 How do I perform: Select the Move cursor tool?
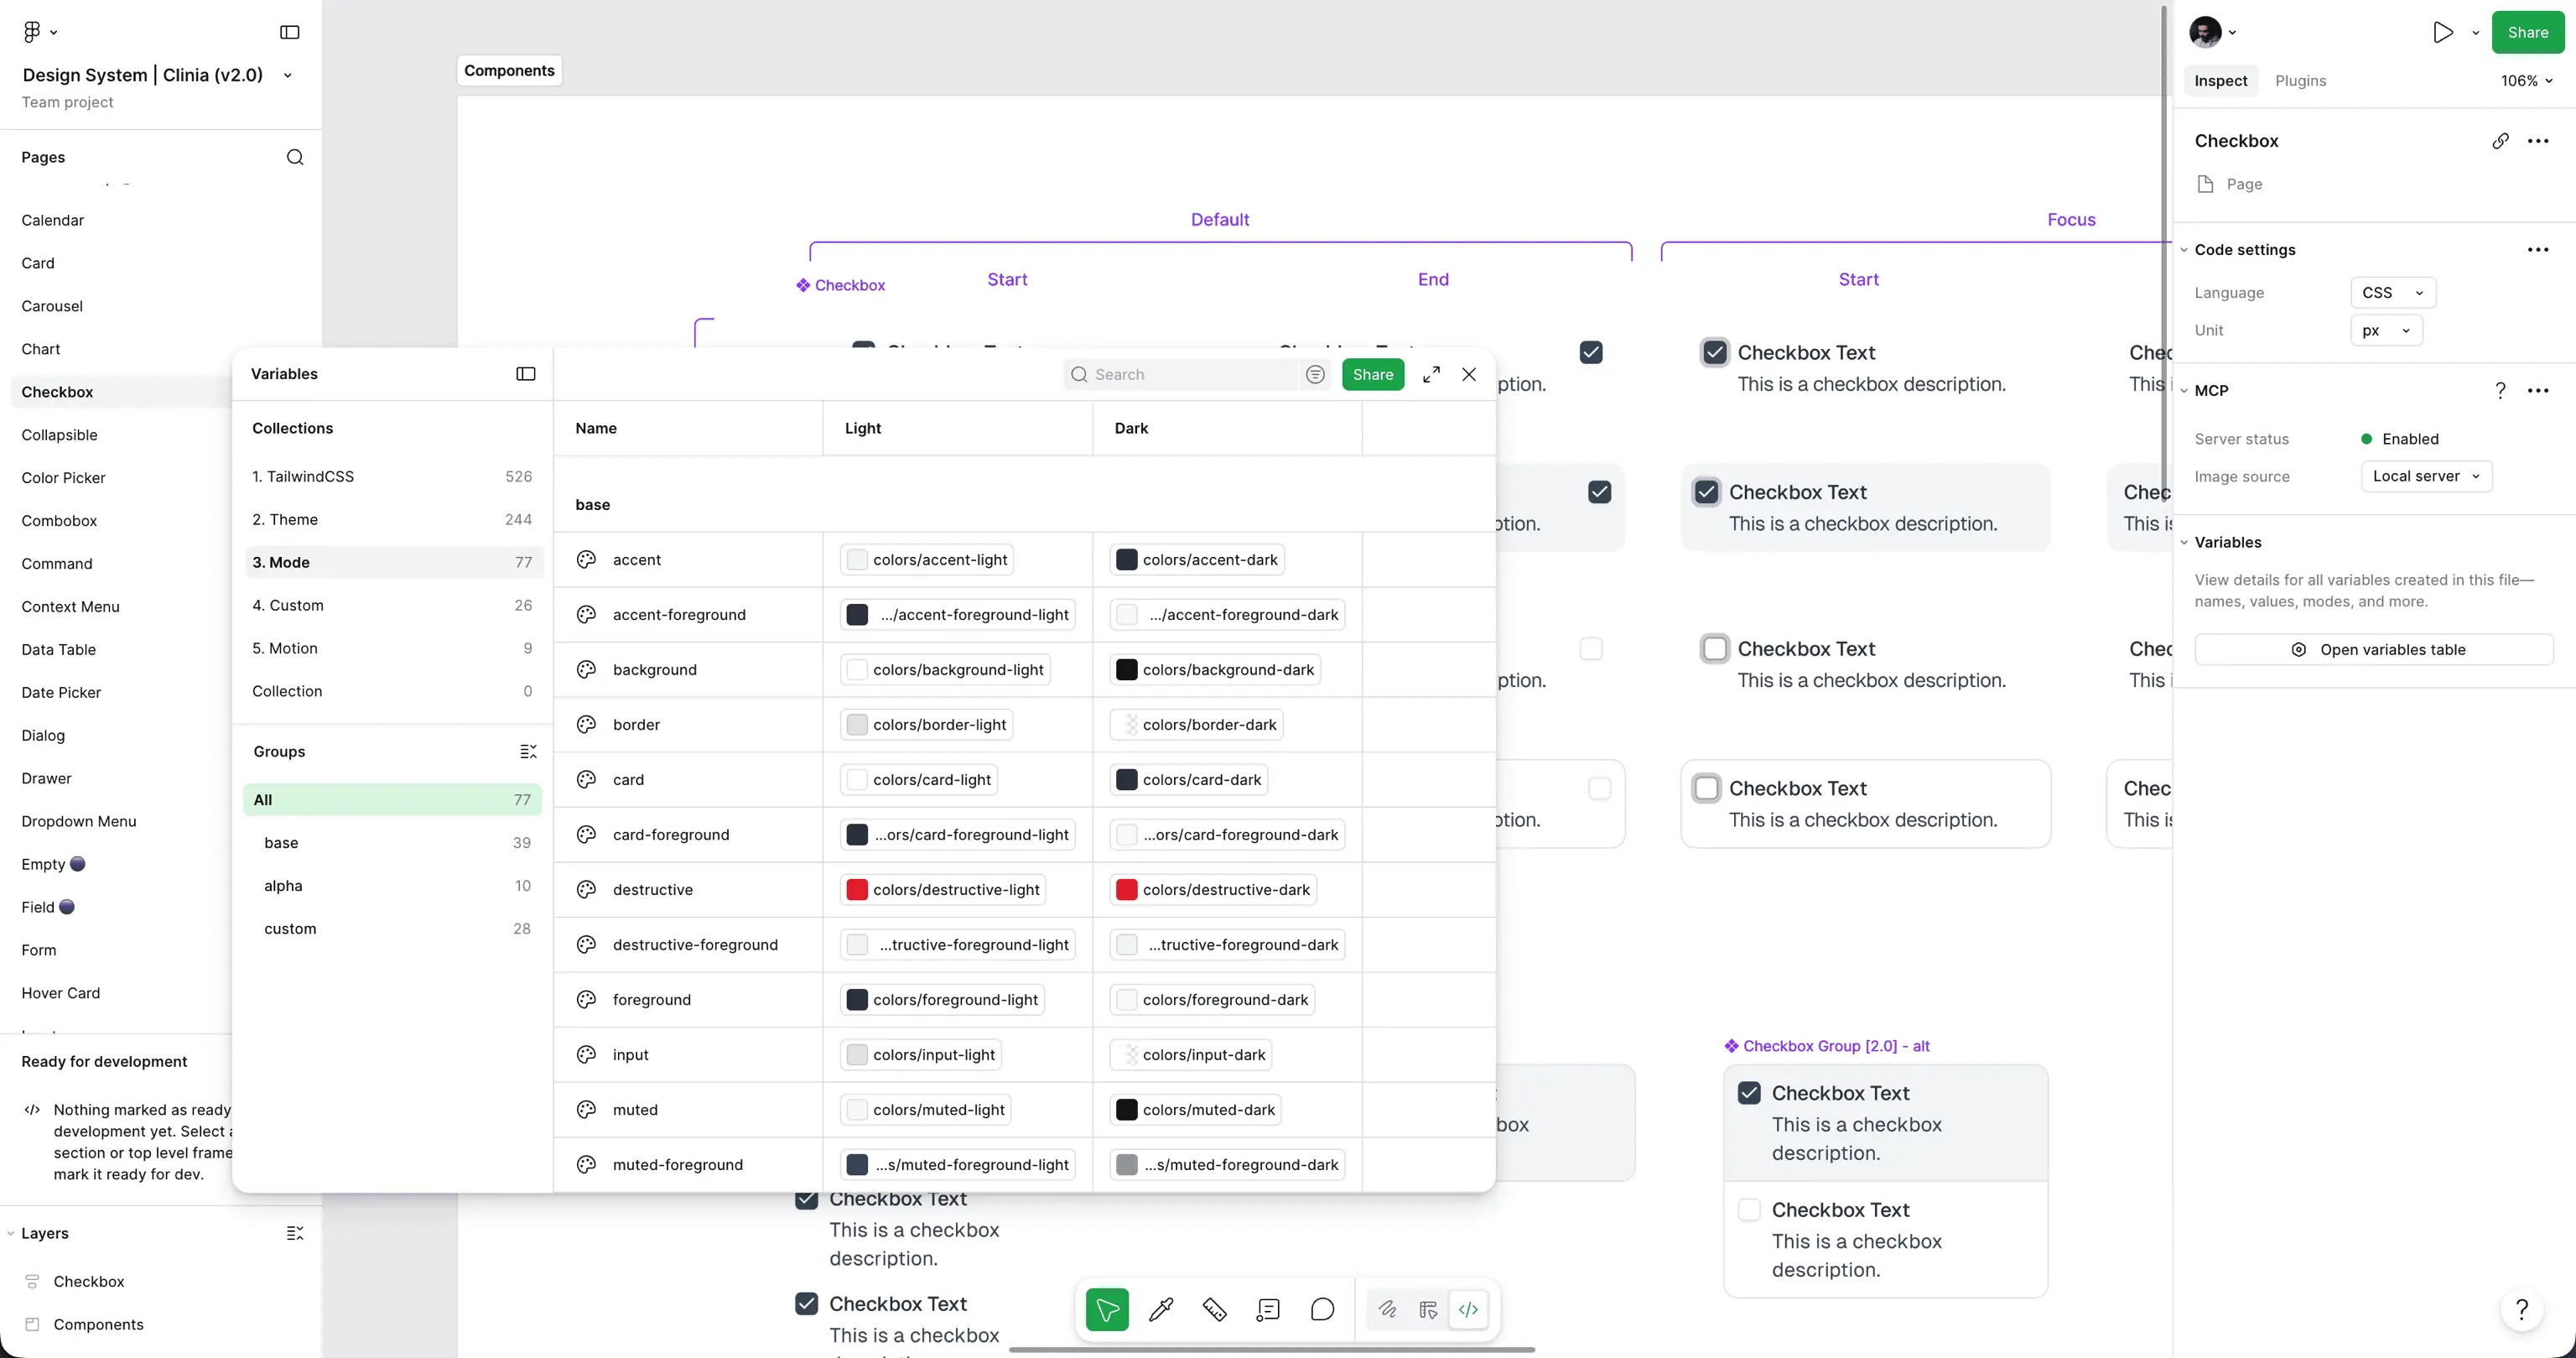tap(1107, 1309)
